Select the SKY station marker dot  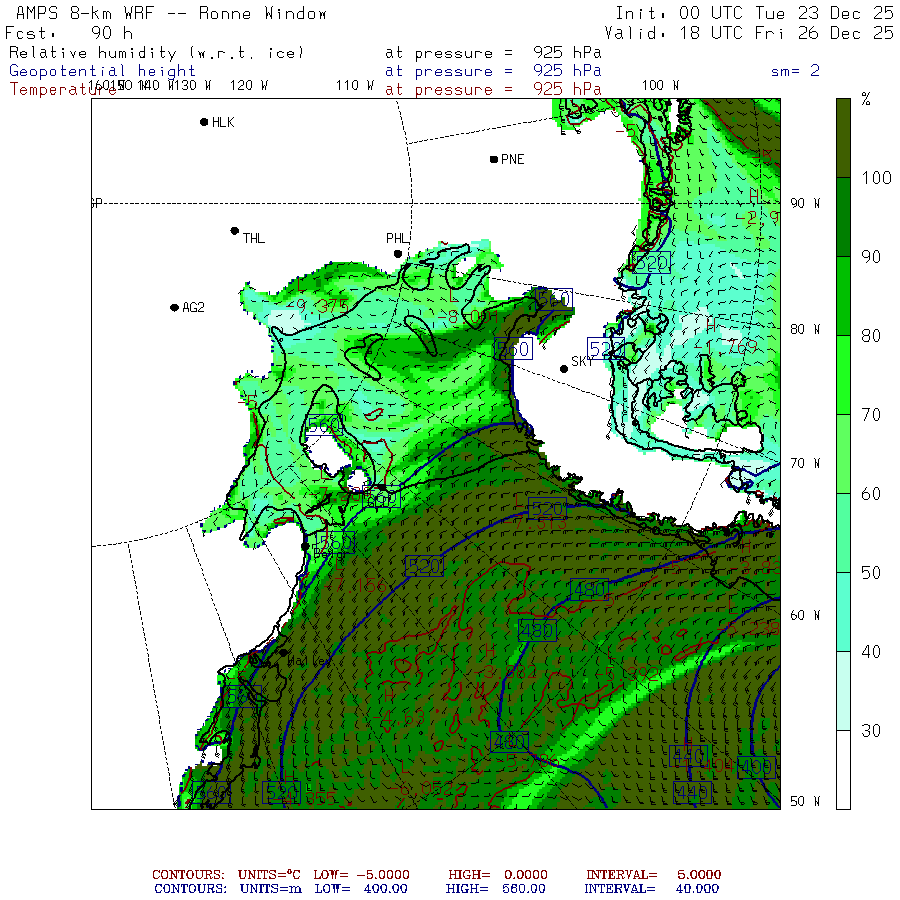point(564,369)
